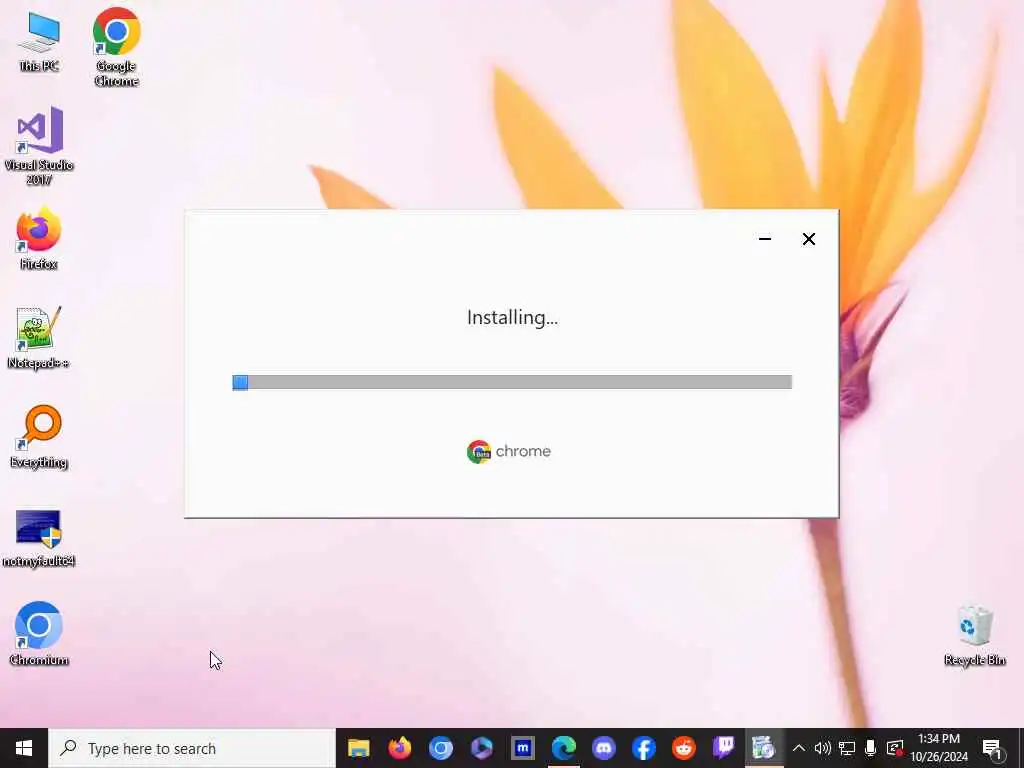Open the clock showing 1:34 PM
1024x768 pixels.
pyautogui.click(x=939, y=748)
